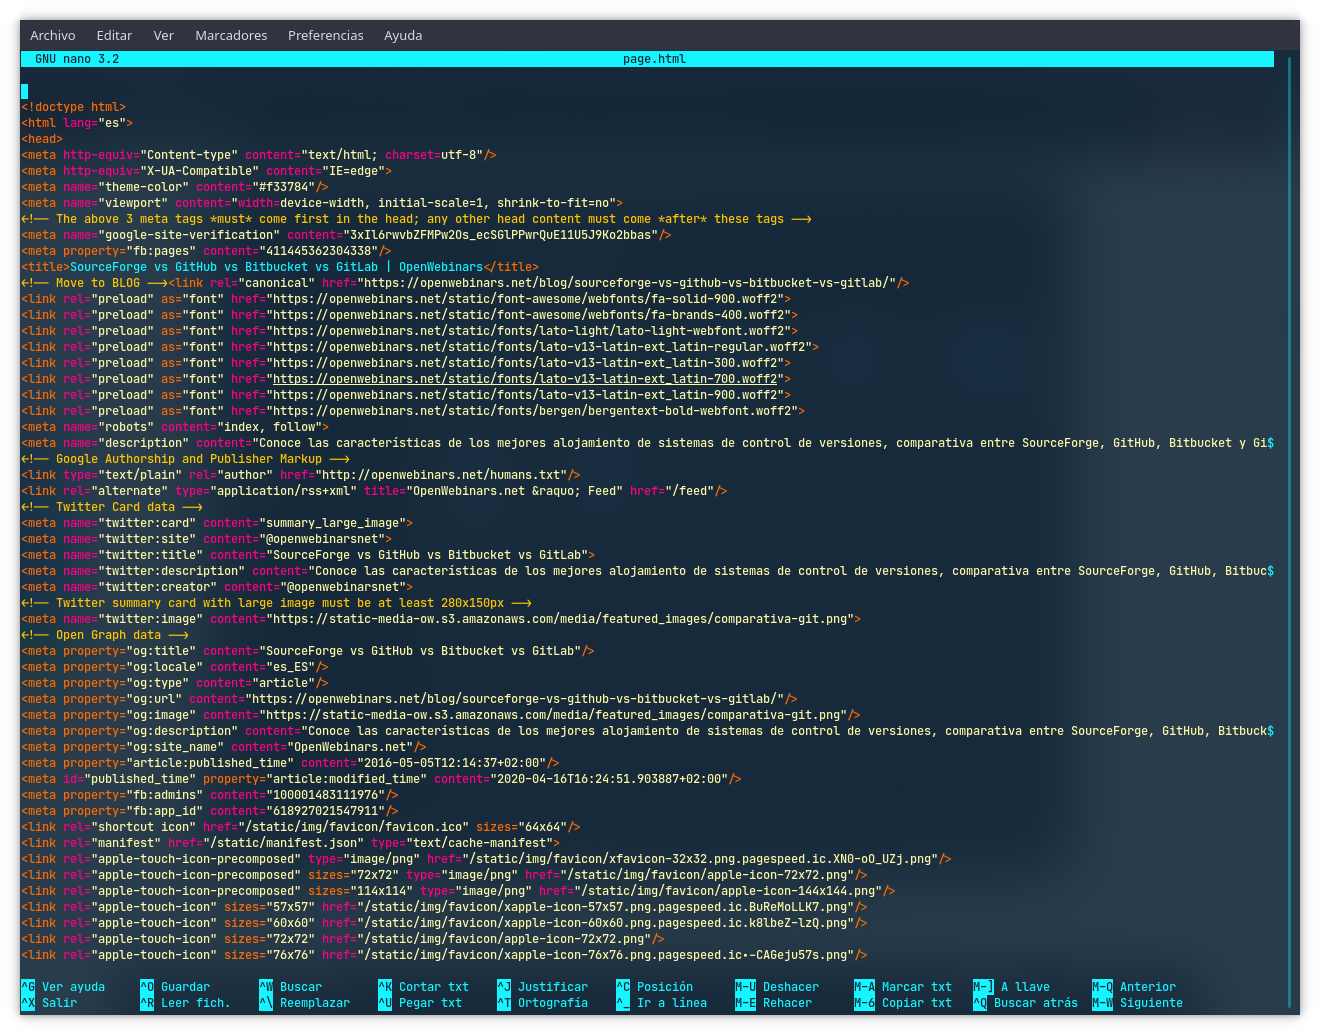Image resolution: width=1320 pixels, height=1035 pixels.
Task: Click the Open Graph data comment
Action: (x=105, y=635)
